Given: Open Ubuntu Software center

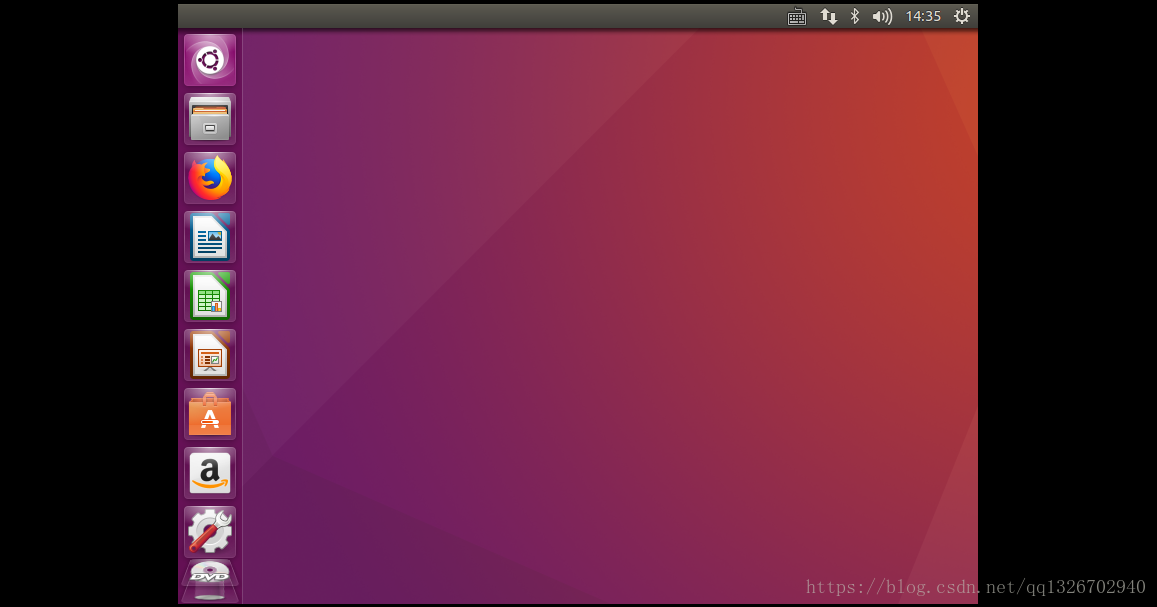Looking at the screenshot, I should 210,414.
